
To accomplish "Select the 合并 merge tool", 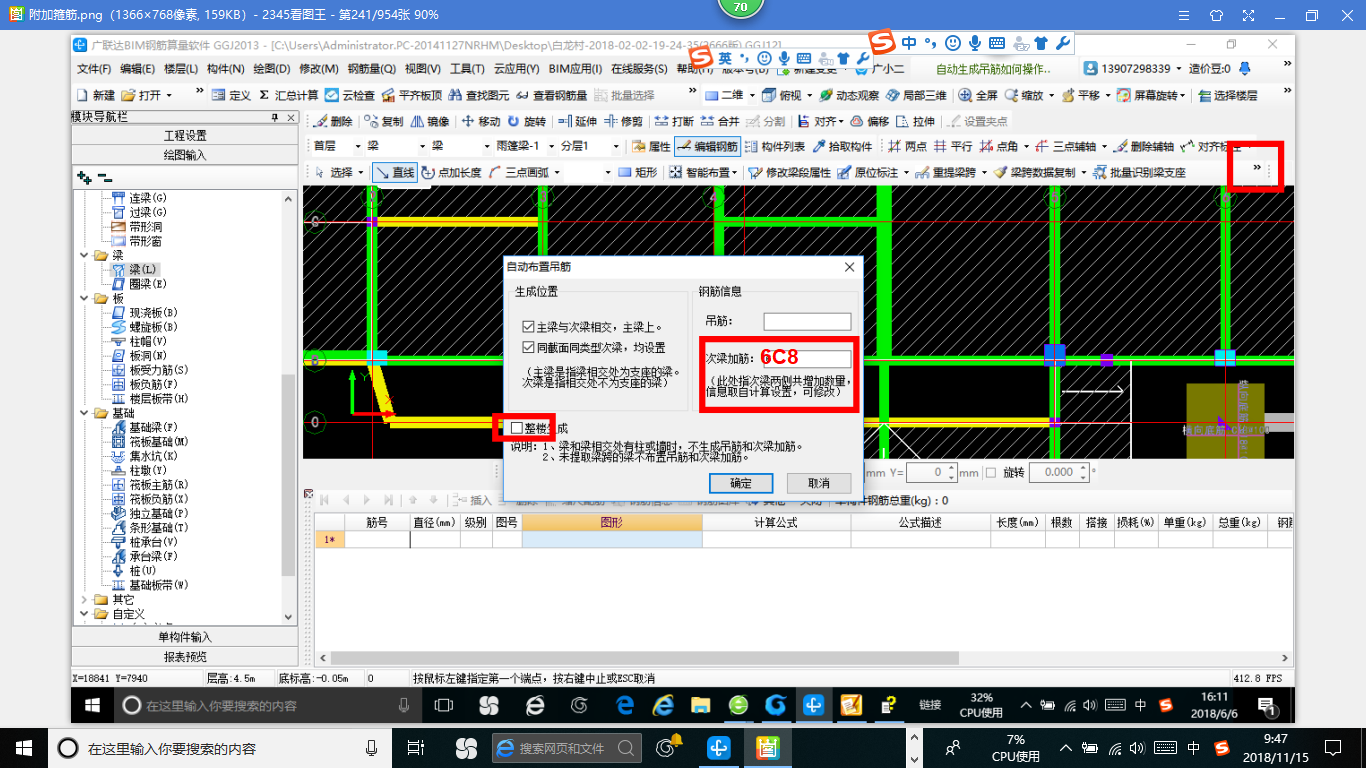I will (x=721, y=121).
